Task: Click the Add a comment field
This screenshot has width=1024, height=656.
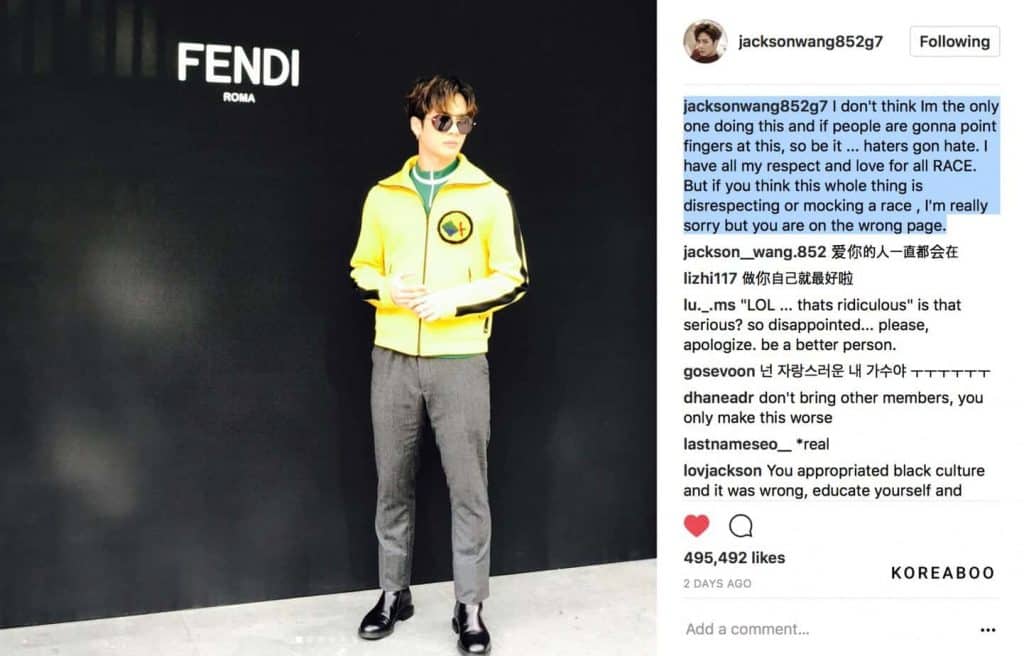Action: point(829,629)
